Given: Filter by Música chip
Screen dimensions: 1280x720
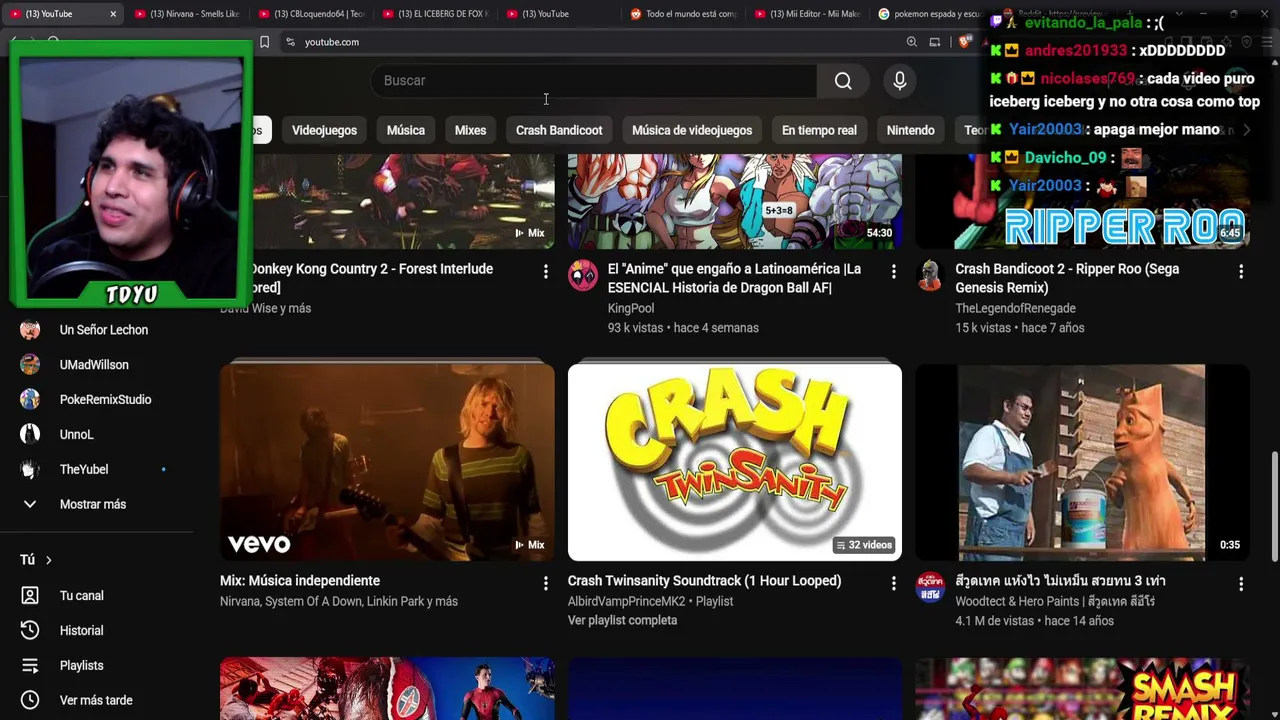Looking at the screenshot, I should [x=405, y=130].
